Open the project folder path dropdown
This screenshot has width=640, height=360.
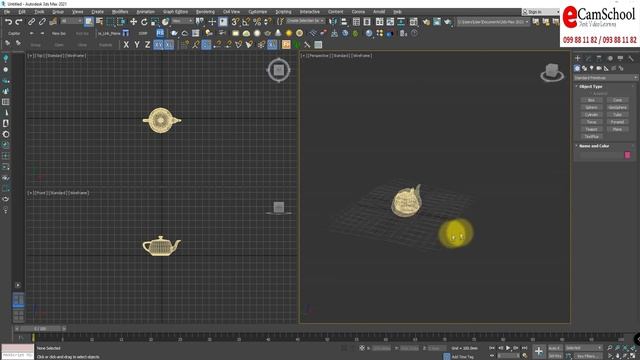[x=493, y=22]
